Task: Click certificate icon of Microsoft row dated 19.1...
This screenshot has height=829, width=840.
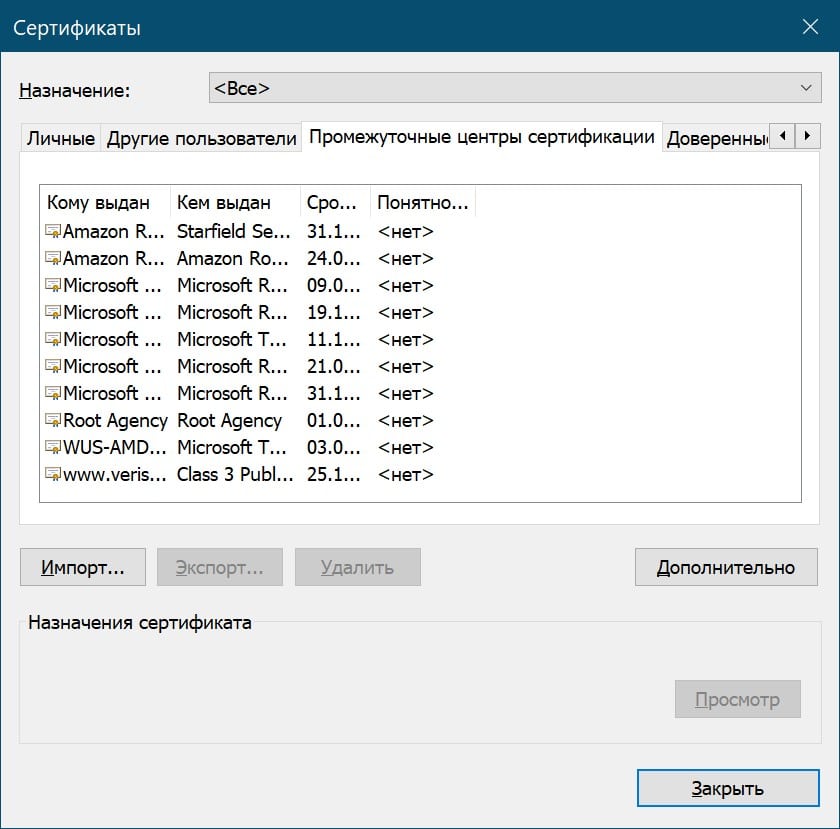Action: tap(53, 312)
